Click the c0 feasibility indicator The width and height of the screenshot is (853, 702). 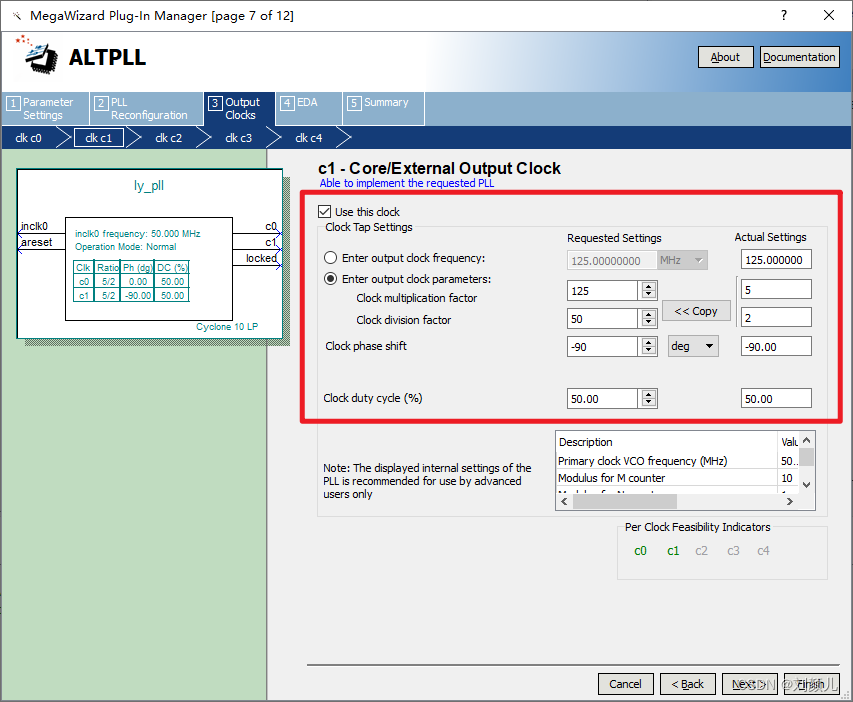pyautogui.click(x=640, y=551)
